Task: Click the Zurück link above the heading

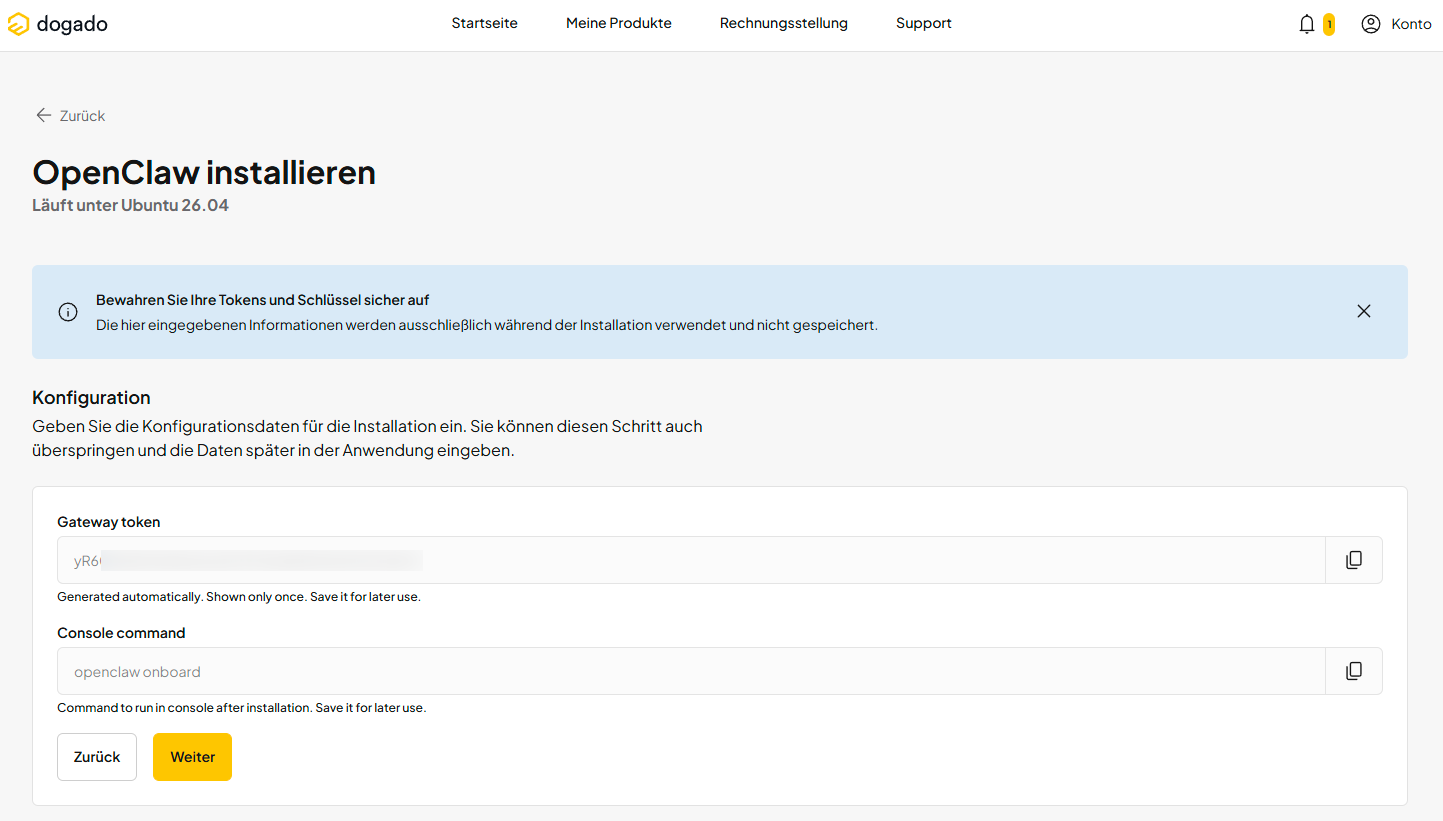Action: 82,116
